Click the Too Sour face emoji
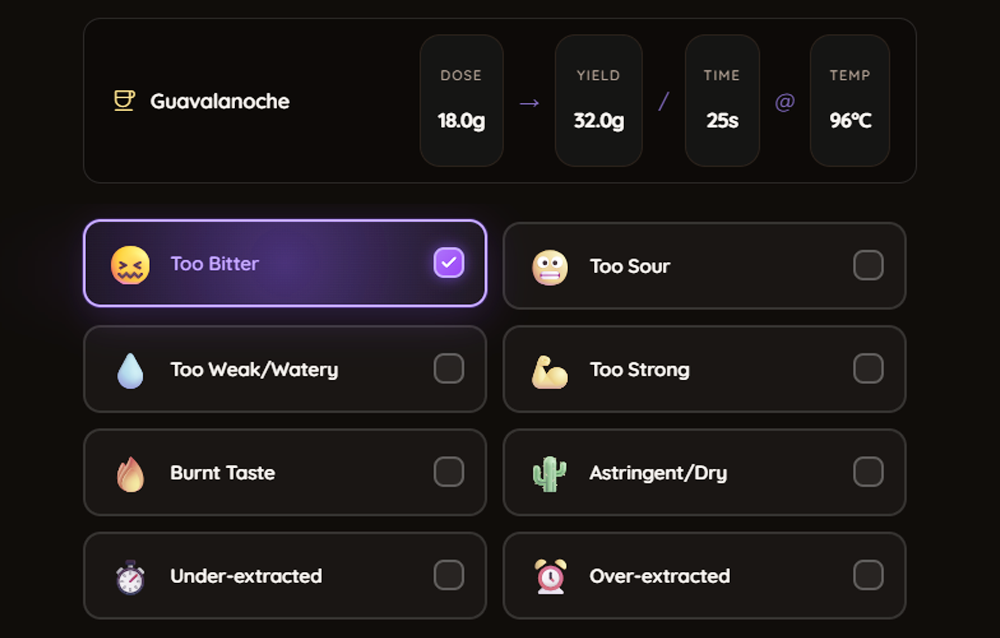Image resolution: width=1000 pixels, height=638 pixels. (x=550, y=267)
